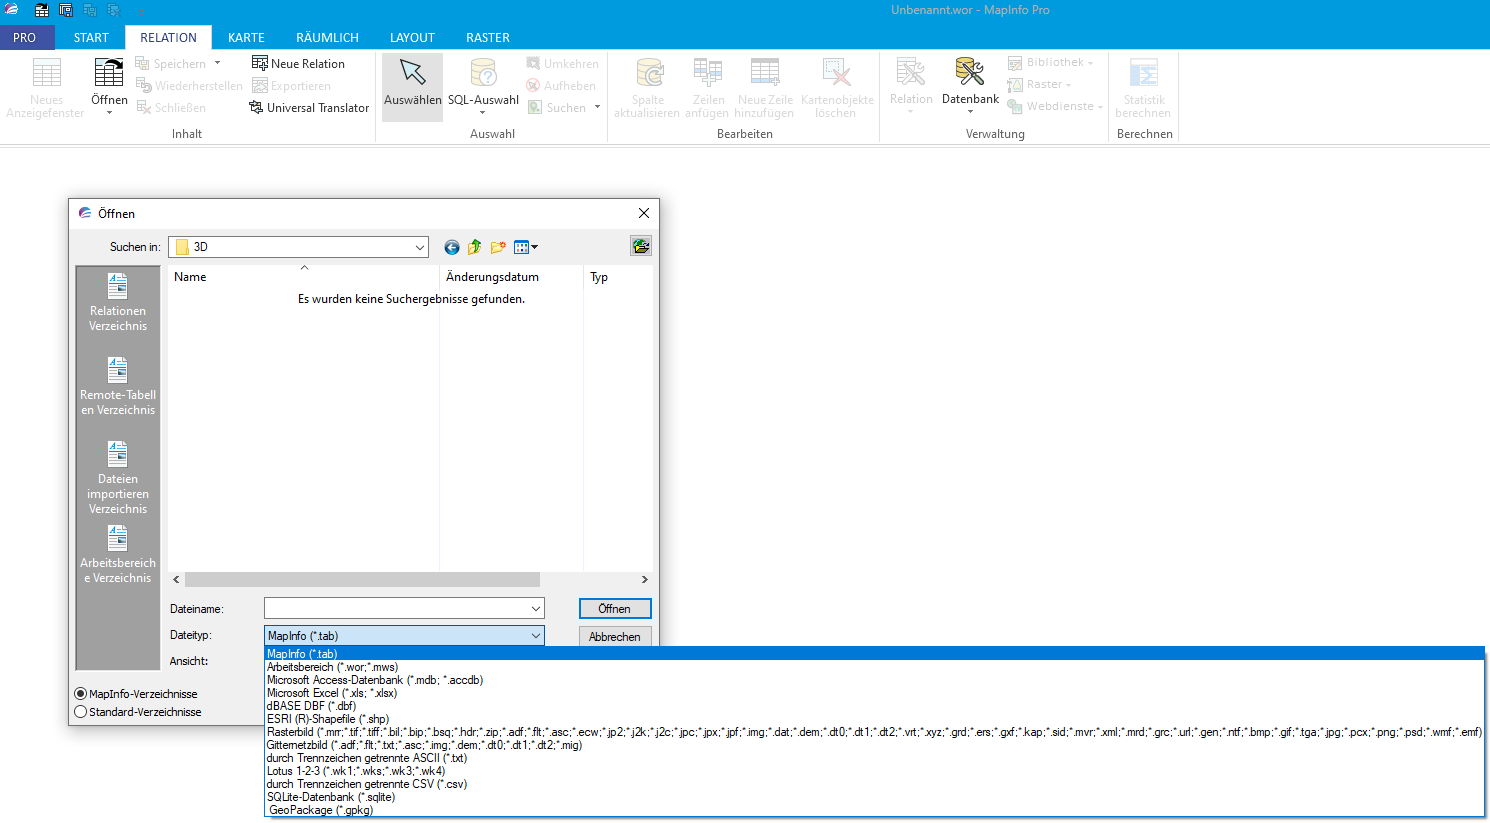Switch to the KARTE ribbon tab
The image size is (1490, 823).
tap(246, 37)
